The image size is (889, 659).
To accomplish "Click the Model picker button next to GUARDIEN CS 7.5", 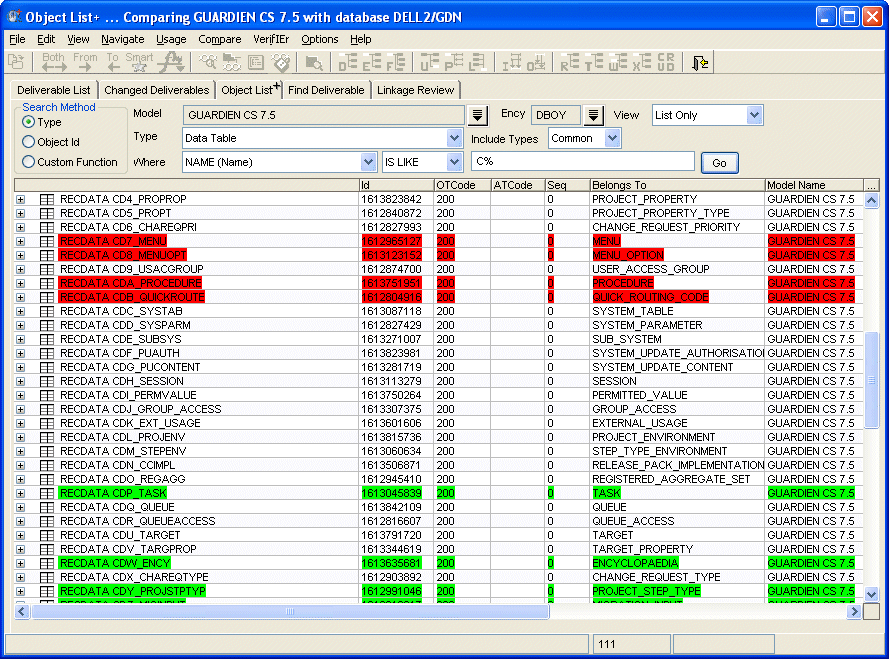I will tap(478, 115).
